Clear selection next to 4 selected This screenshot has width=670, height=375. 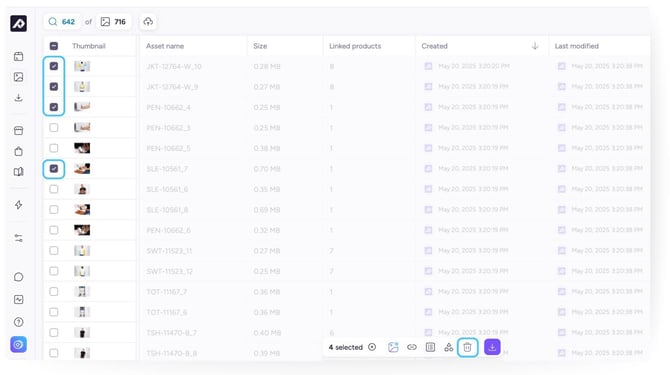coord(372,347)
